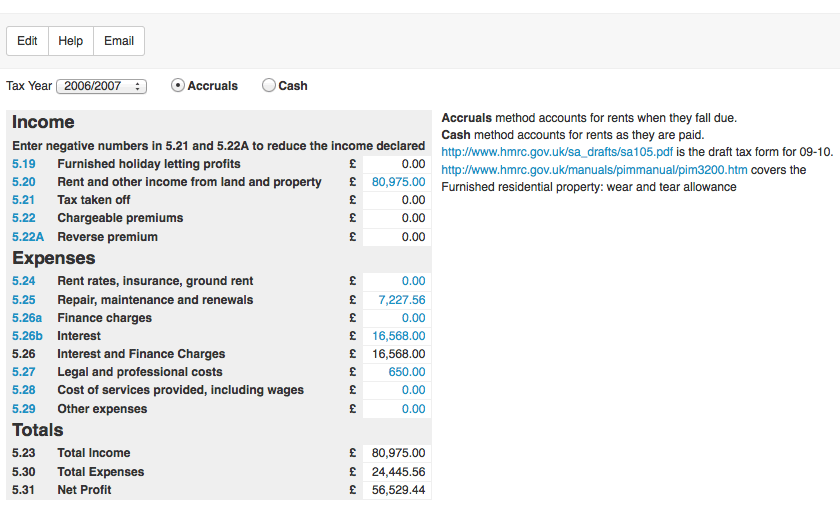
Task: Click the 5.26b Interest reference link
Action: (x=28, y=336)
